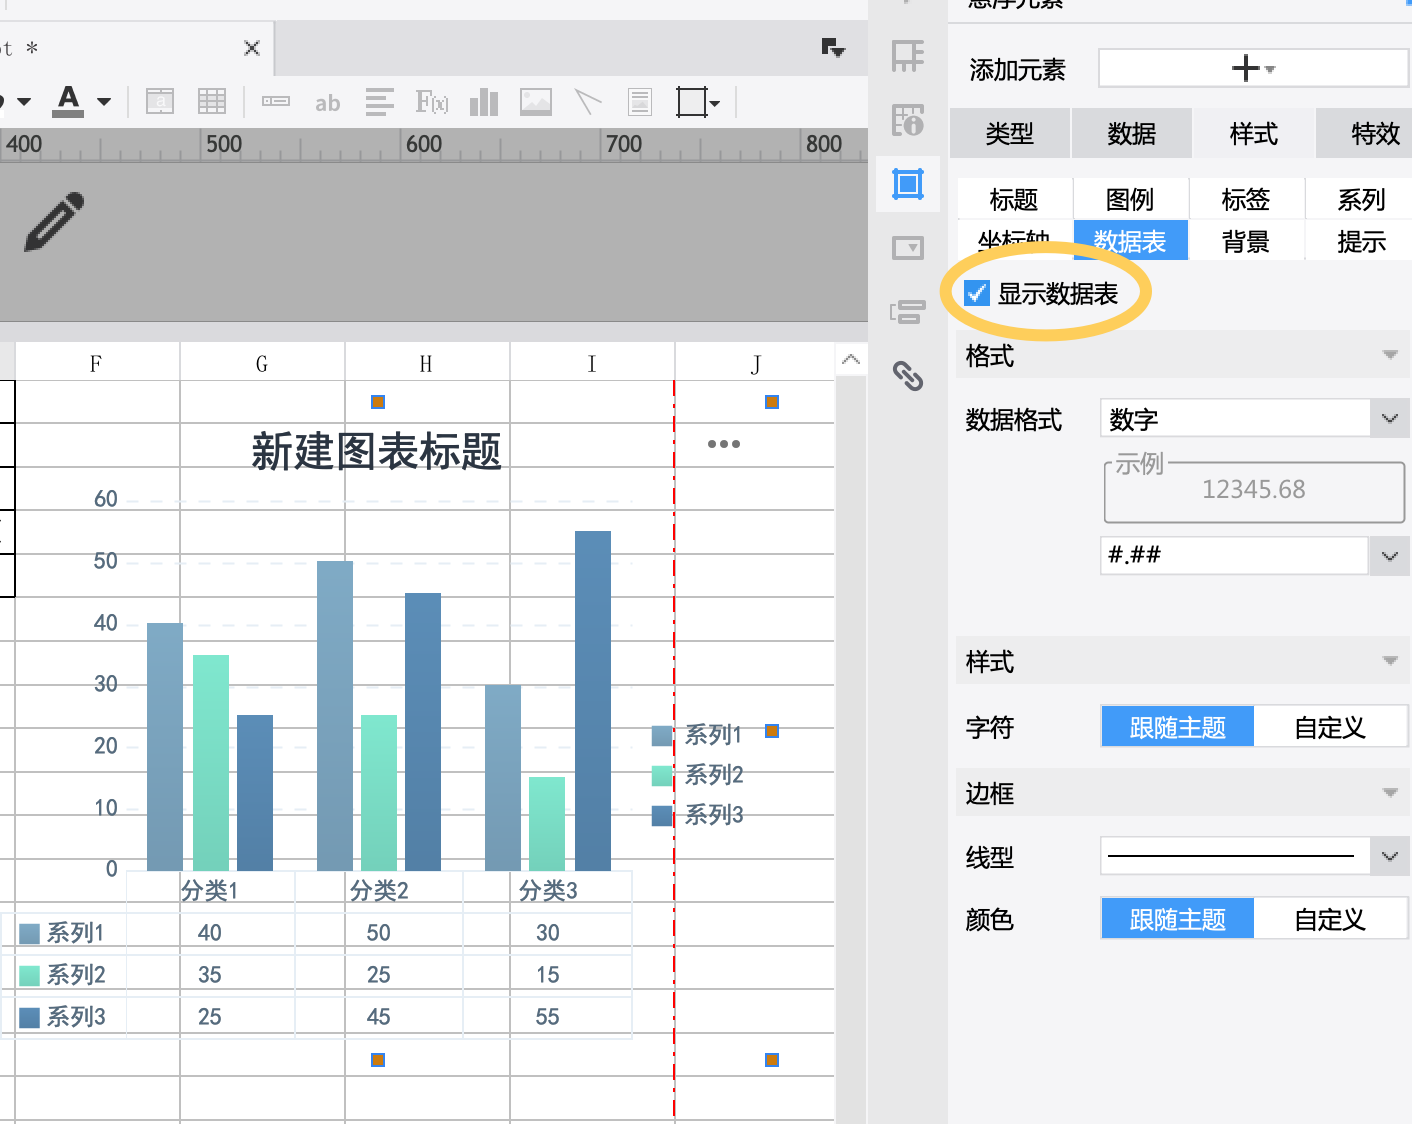Click the text box toolbar icon
The height and width of the screenshot is (1124, 1412).
click(x=160, y=101)
